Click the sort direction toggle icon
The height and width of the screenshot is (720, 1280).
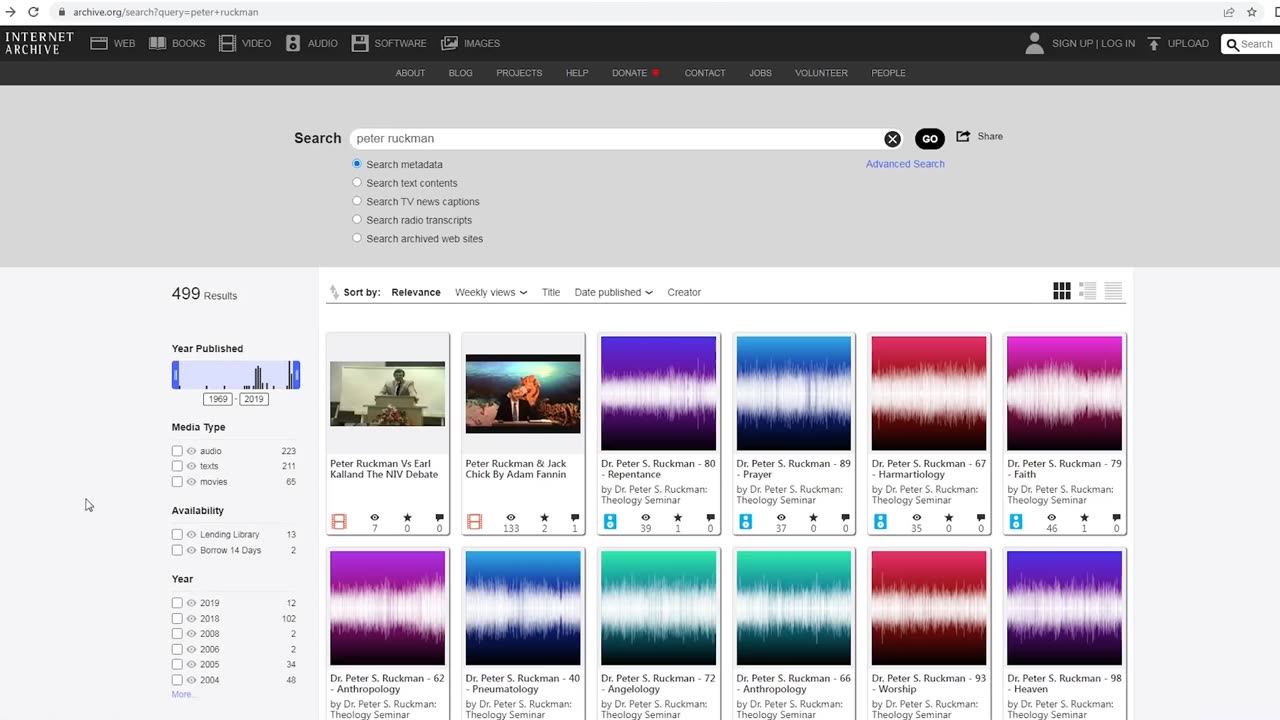point(334,292)
